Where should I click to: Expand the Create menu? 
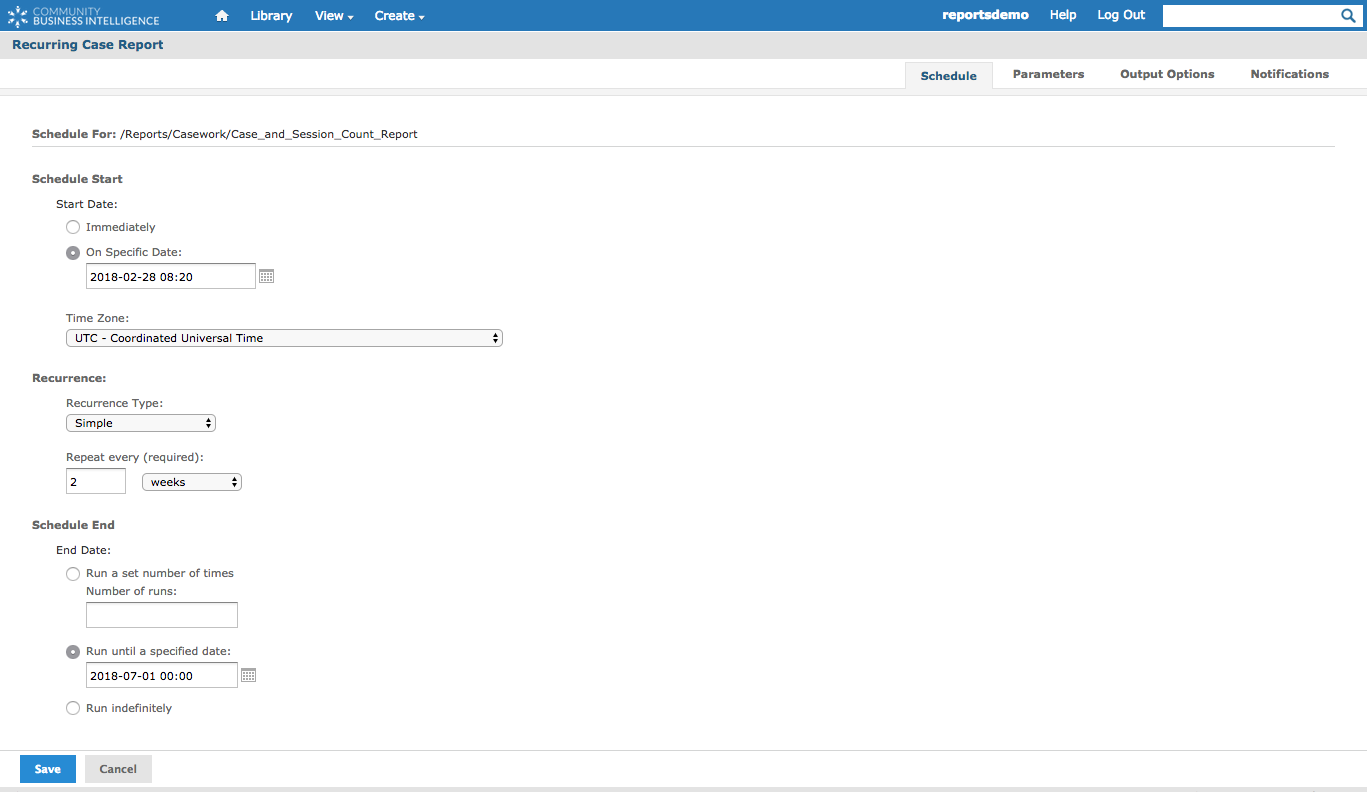pos(399,16)
